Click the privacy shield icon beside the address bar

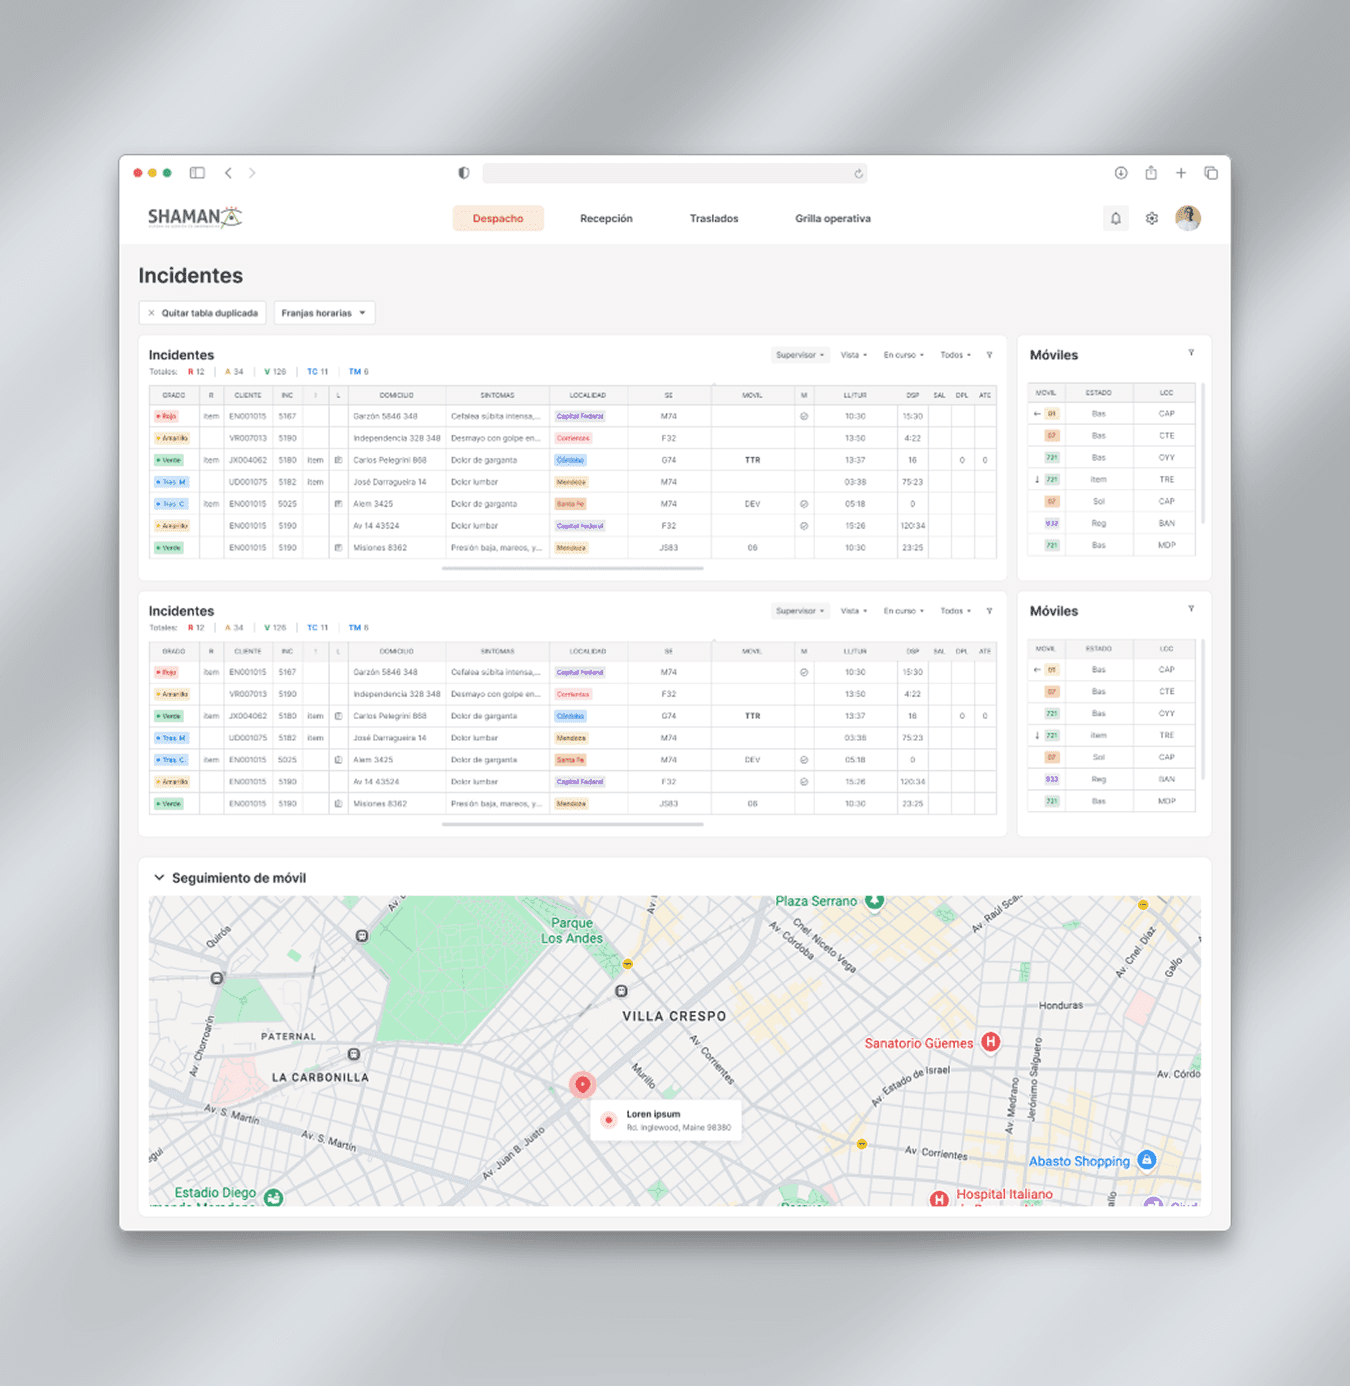coord(464,173)
